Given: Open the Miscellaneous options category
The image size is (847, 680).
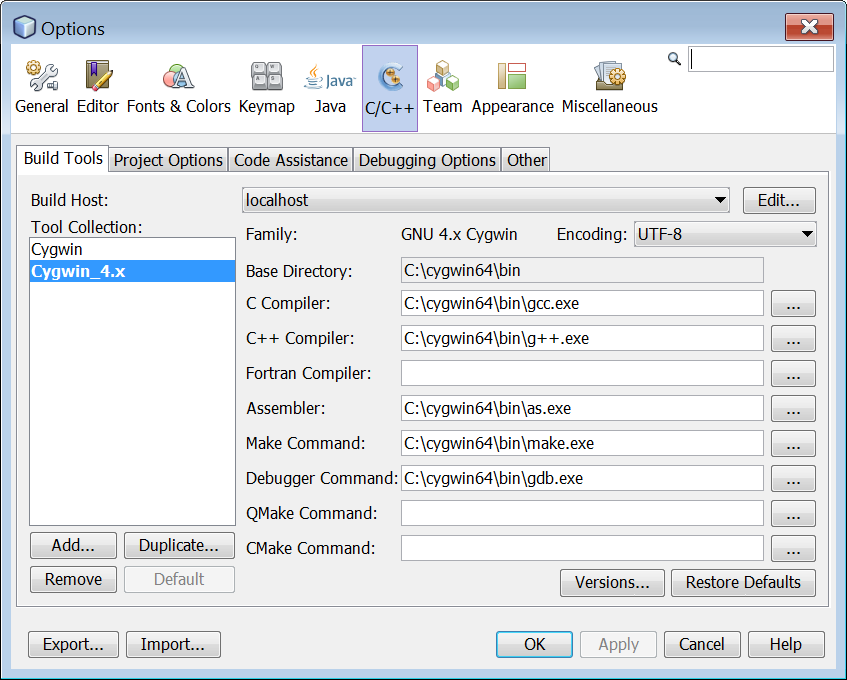Looking at the screenshot, I should tap(610, 88).
